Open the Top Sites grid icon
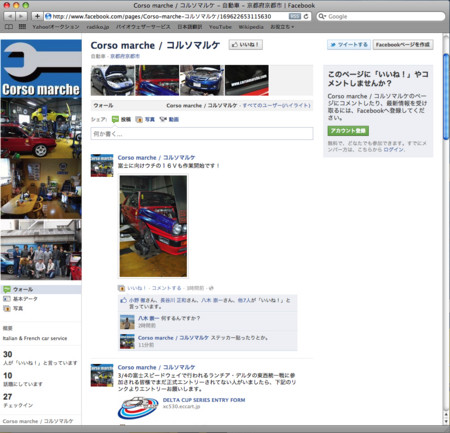 coord(22,27)
